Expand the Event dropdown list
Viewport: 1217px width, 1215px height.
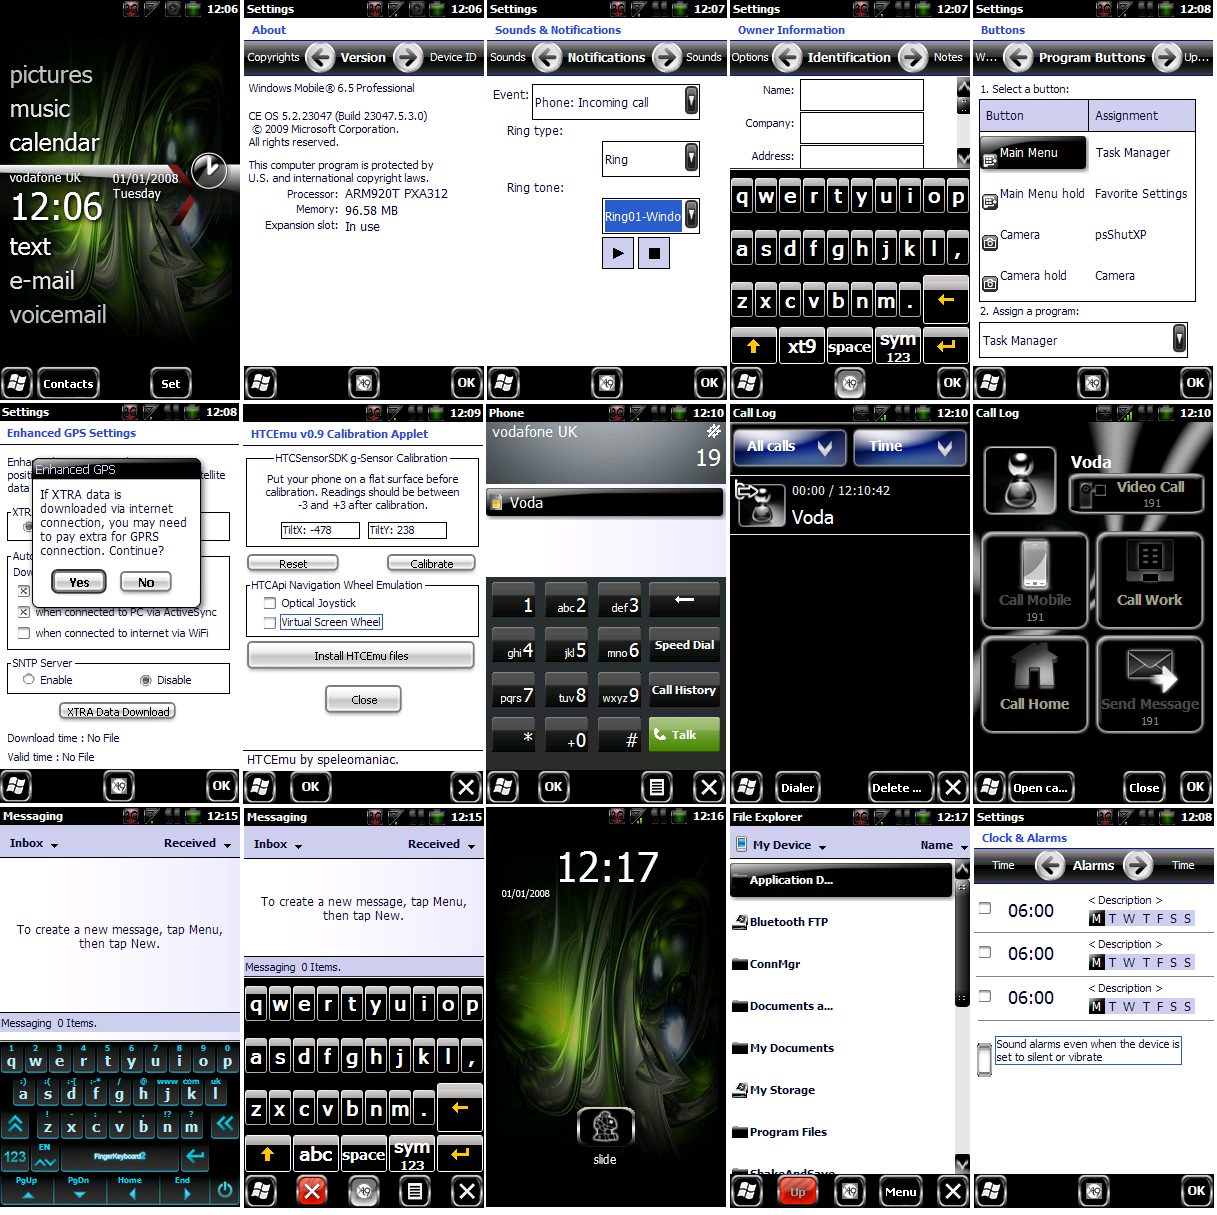tap(691, 101)
